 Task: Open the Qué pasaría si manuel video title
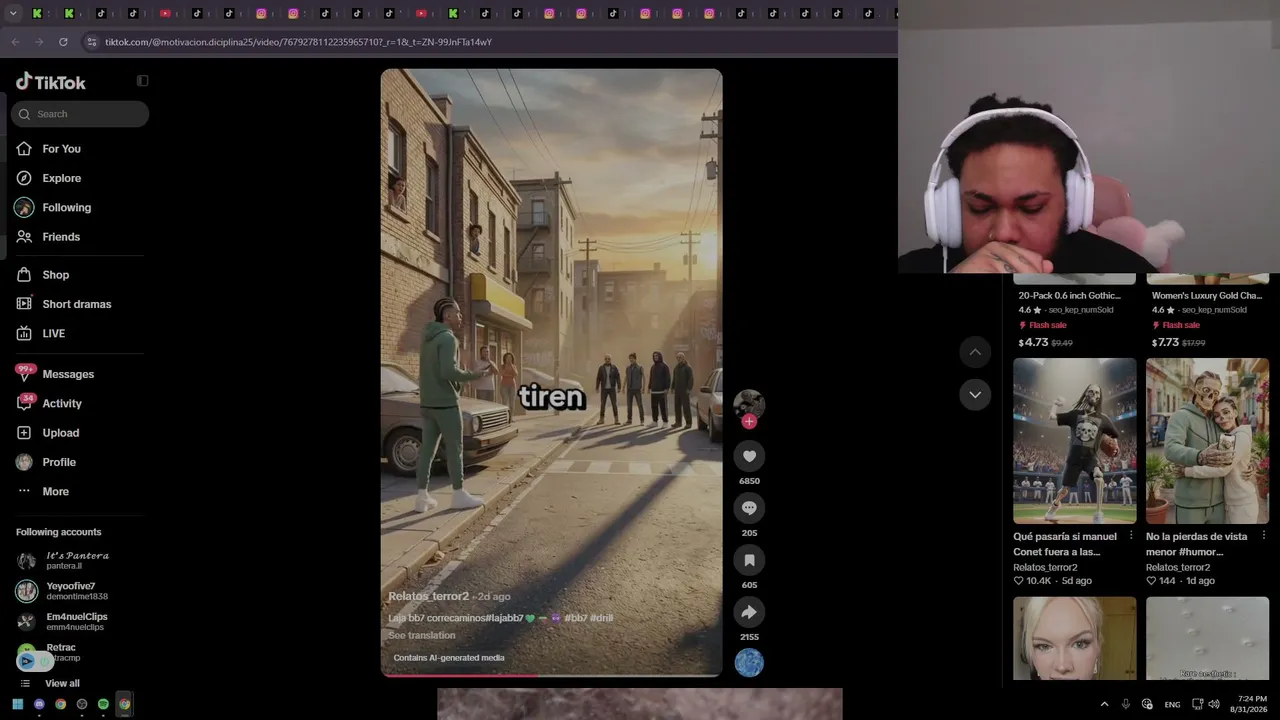[x=1065, y=544]
